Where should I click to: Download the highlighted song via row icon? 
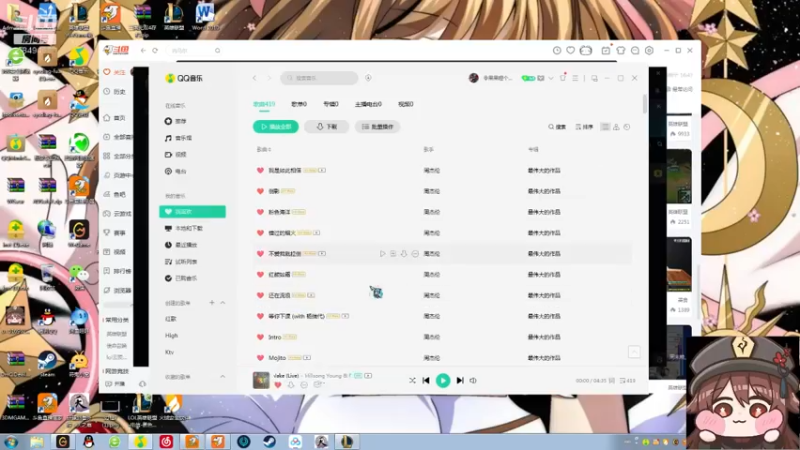coord(404,254)
